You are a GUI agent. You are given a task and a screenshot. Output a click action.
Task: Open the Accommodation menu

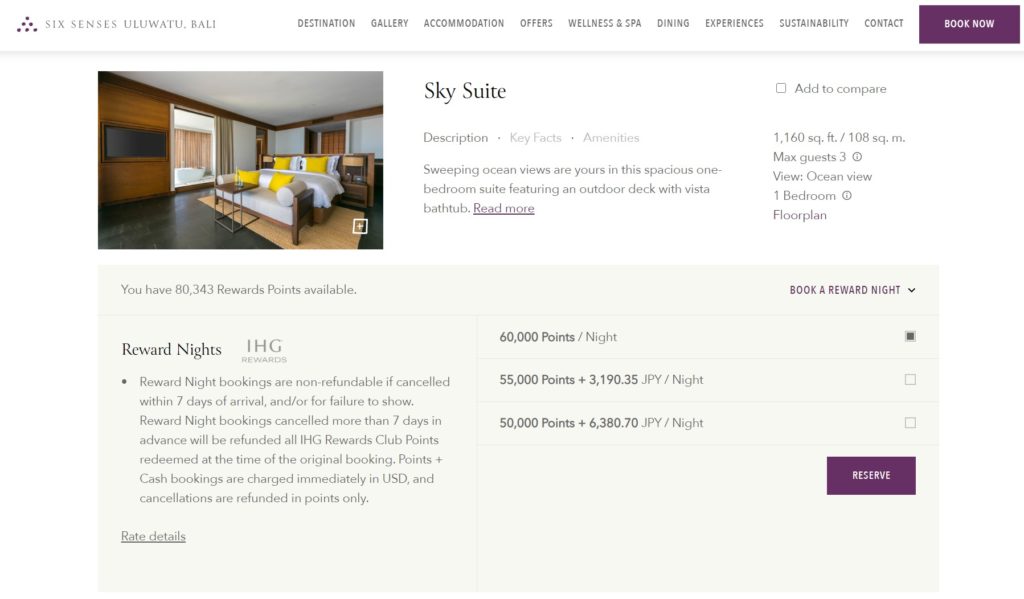tap(464, 23)
